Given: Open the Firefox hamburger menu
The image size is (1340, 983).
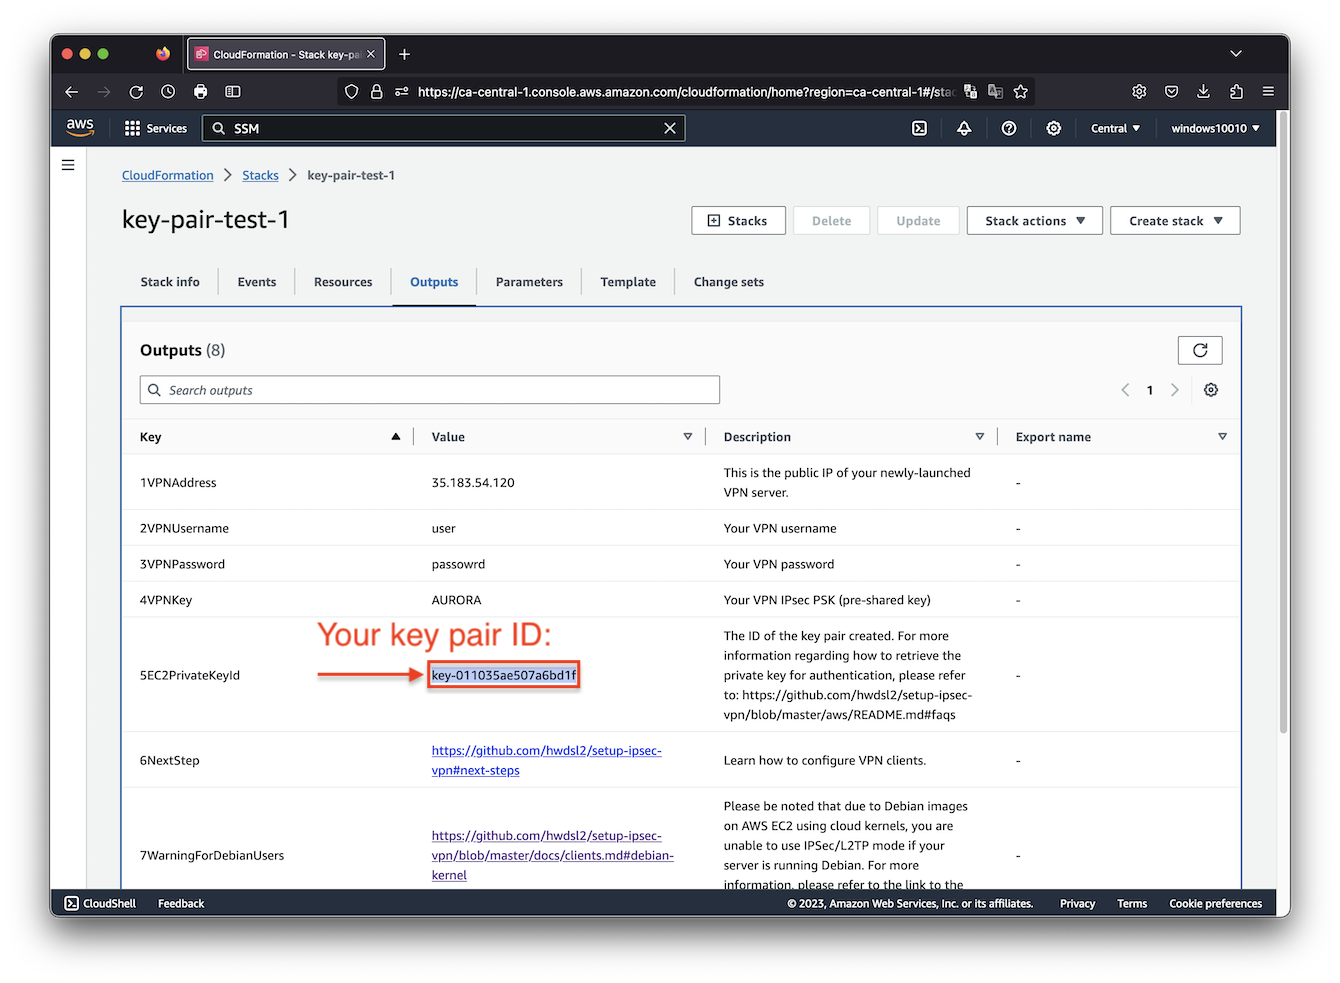Looking at the screenshot, I should click(x=1268, y=91).
